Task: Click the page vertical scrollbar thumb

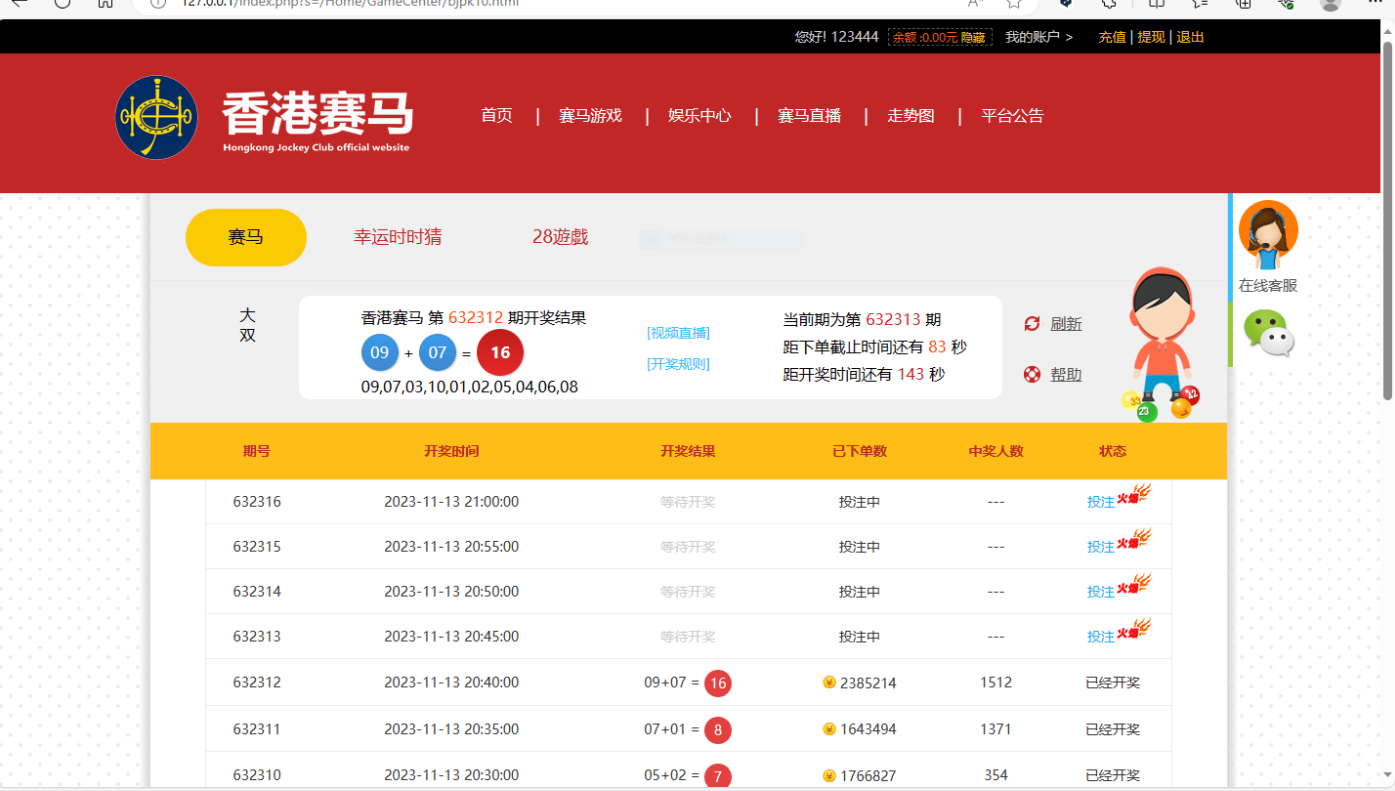Action: pos(1388,222)
